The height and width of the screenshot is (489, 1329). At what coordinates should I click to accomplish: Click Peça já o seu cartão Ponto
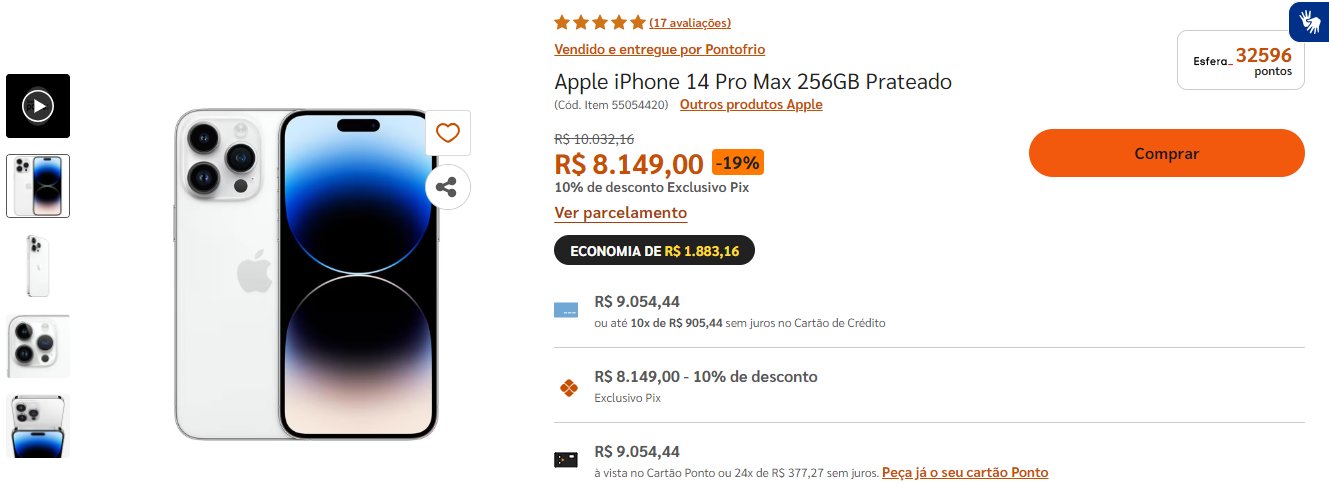click(x=965, y=472)
